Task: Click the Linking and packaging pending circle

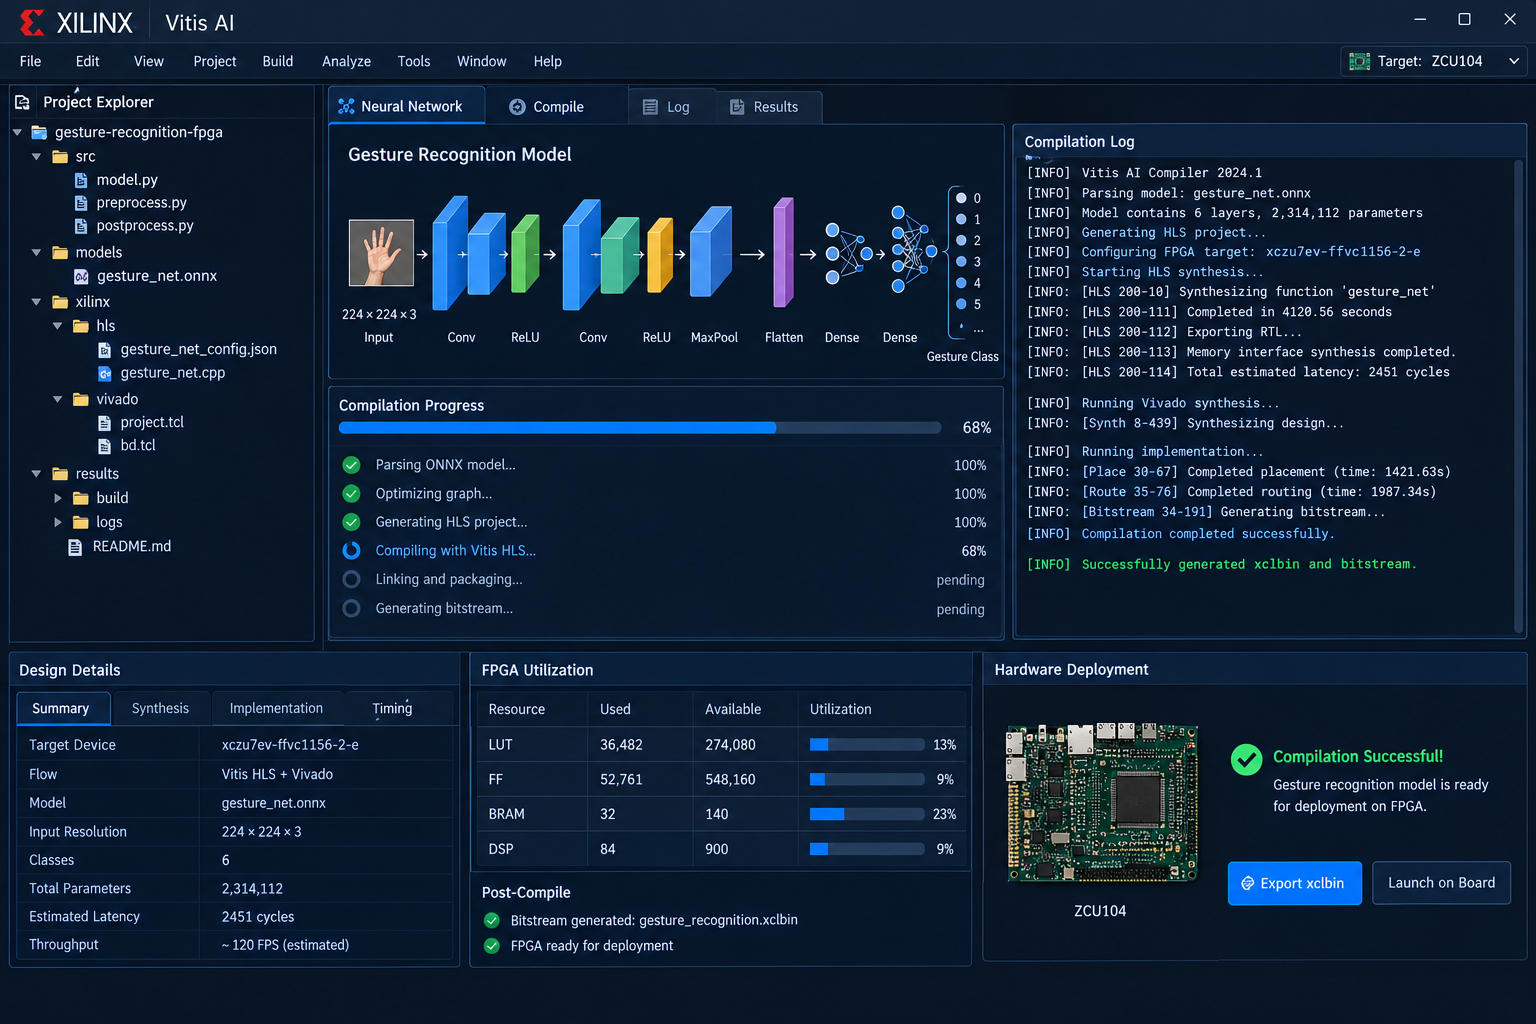Action: pos(351,579)
